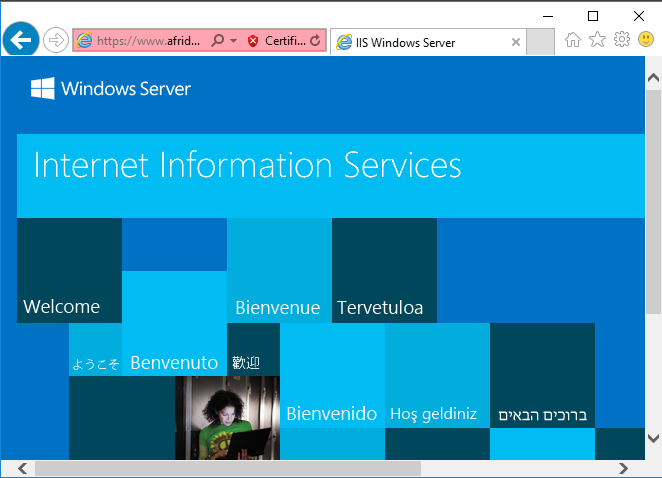Click the 歡迎 tile

coord(253,350)
